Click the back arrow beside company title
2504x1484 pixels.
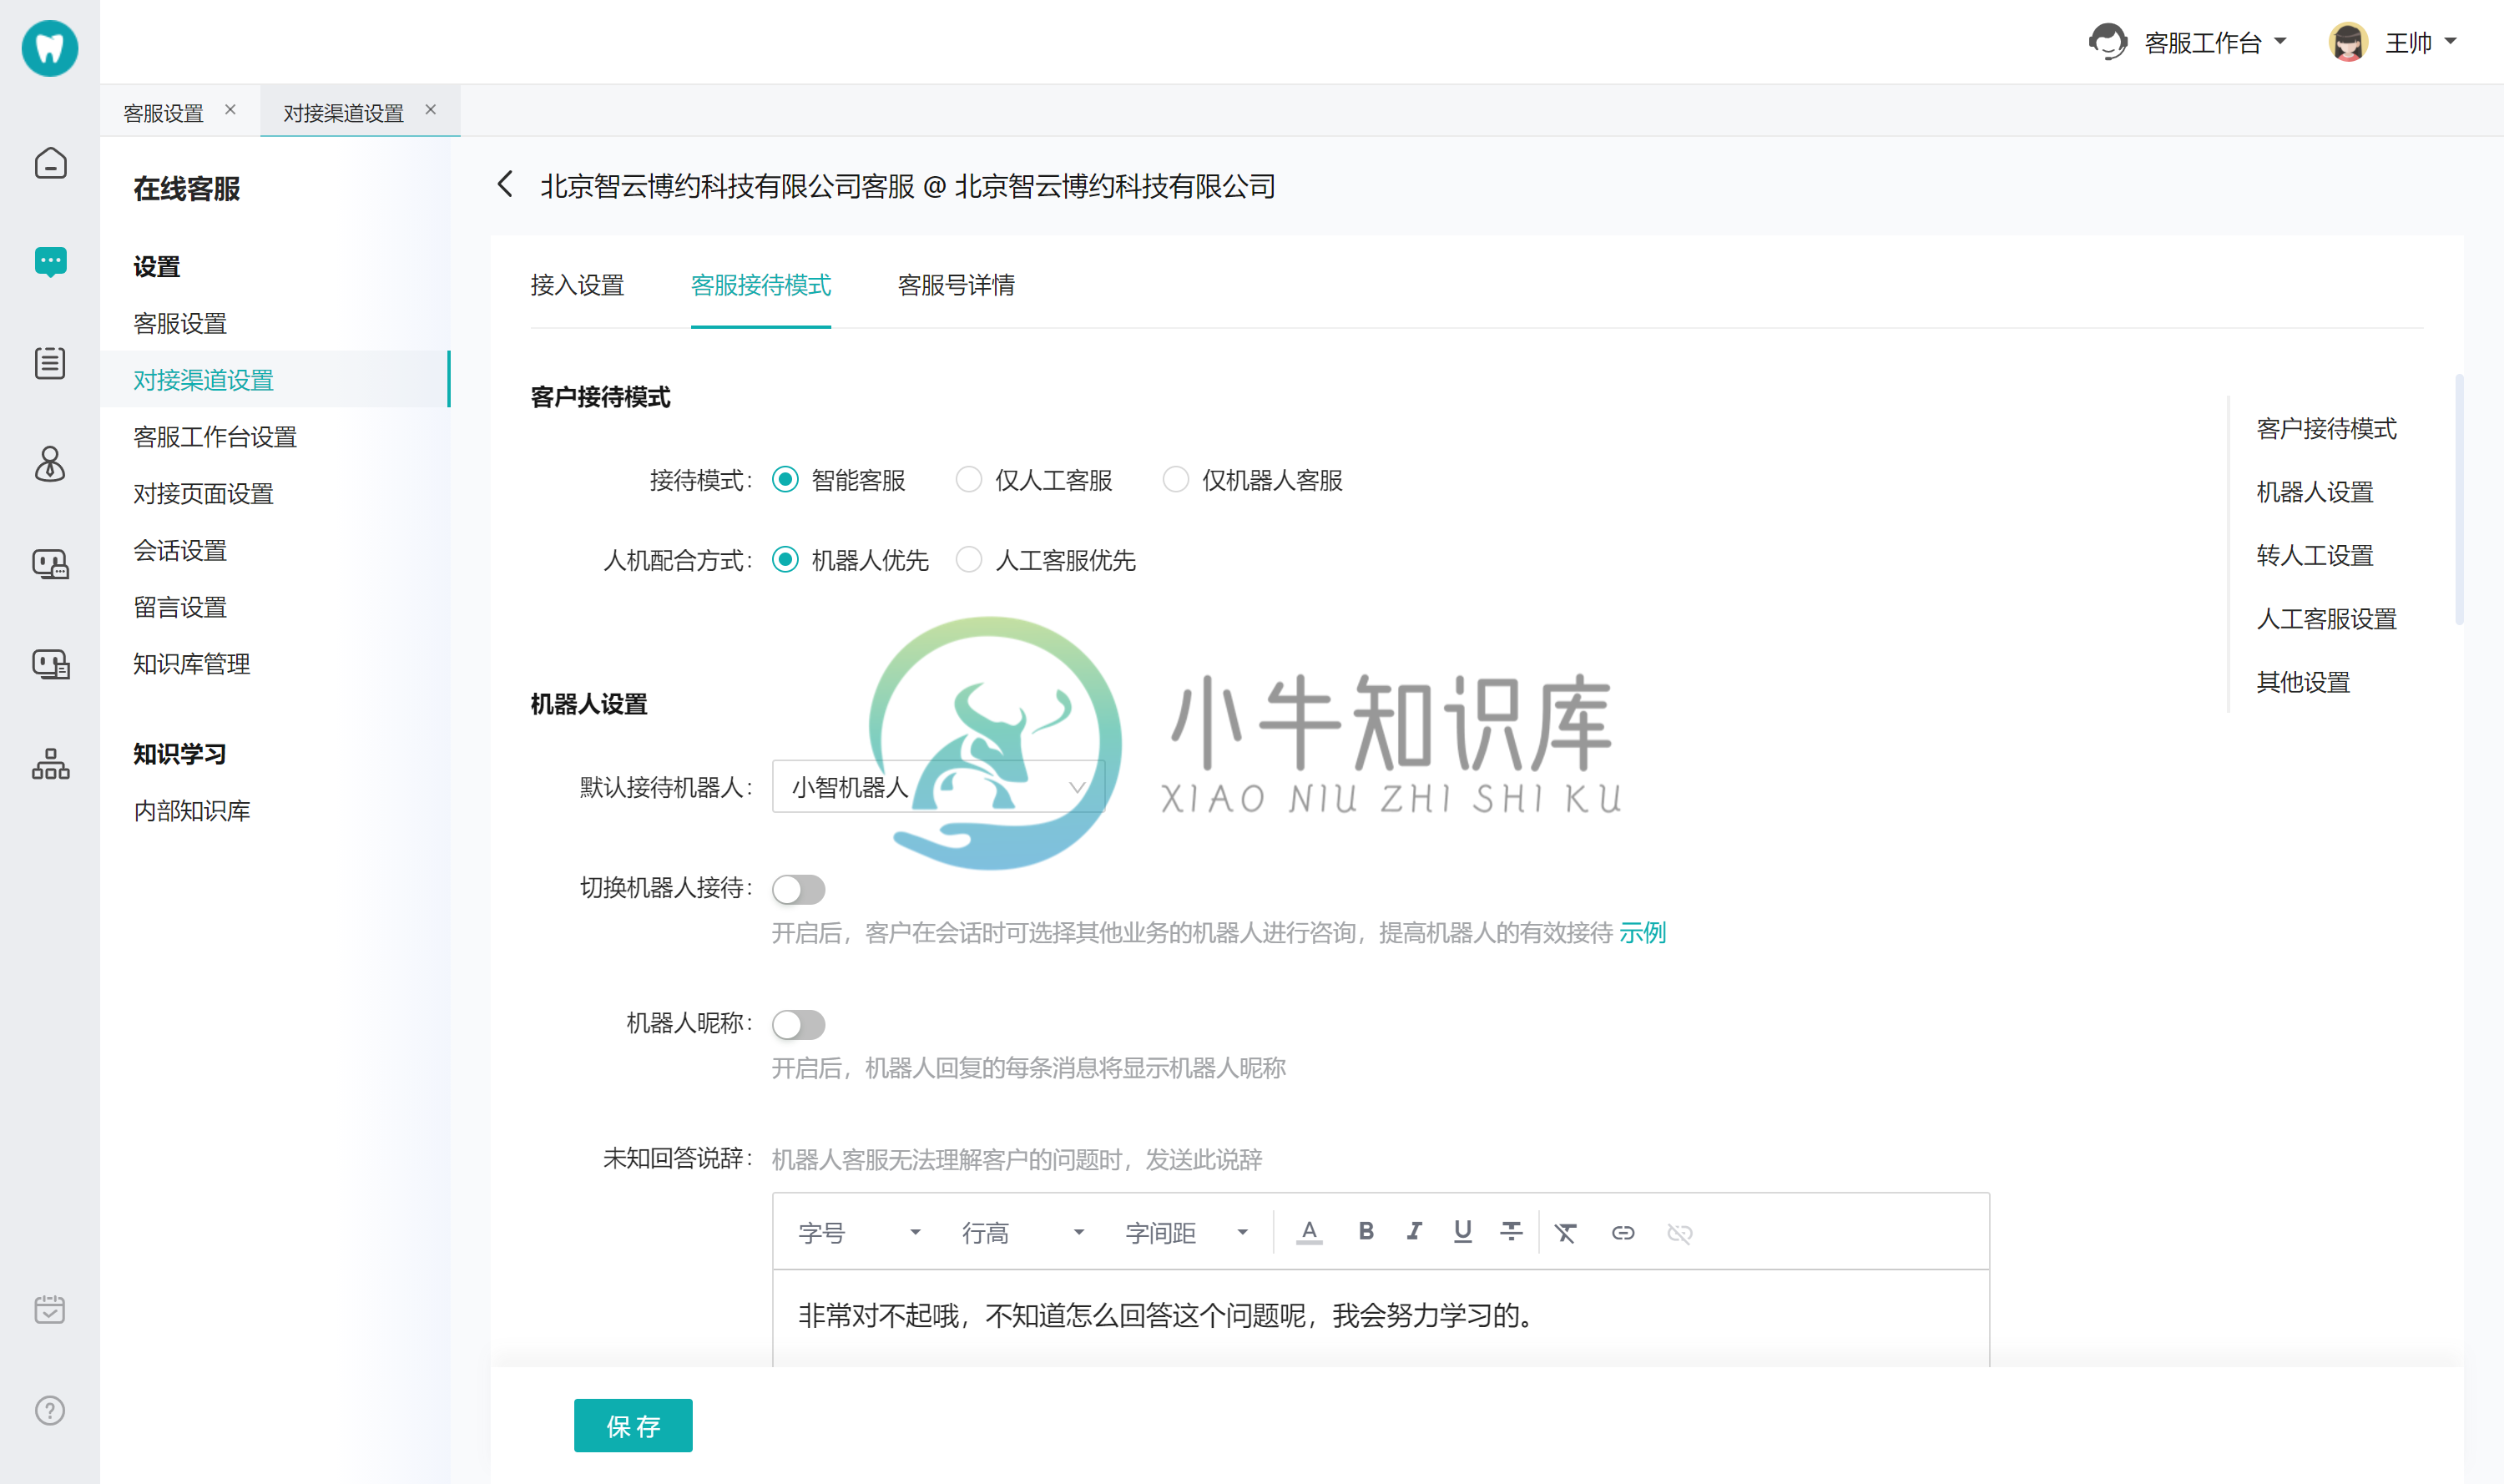506,185
